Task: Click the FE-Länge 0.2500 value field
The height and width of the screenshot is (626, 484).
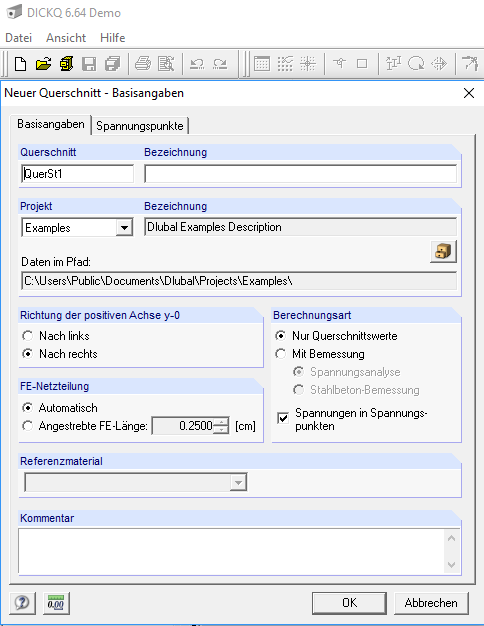Action: pyautogui.click(x=183, y=426)
